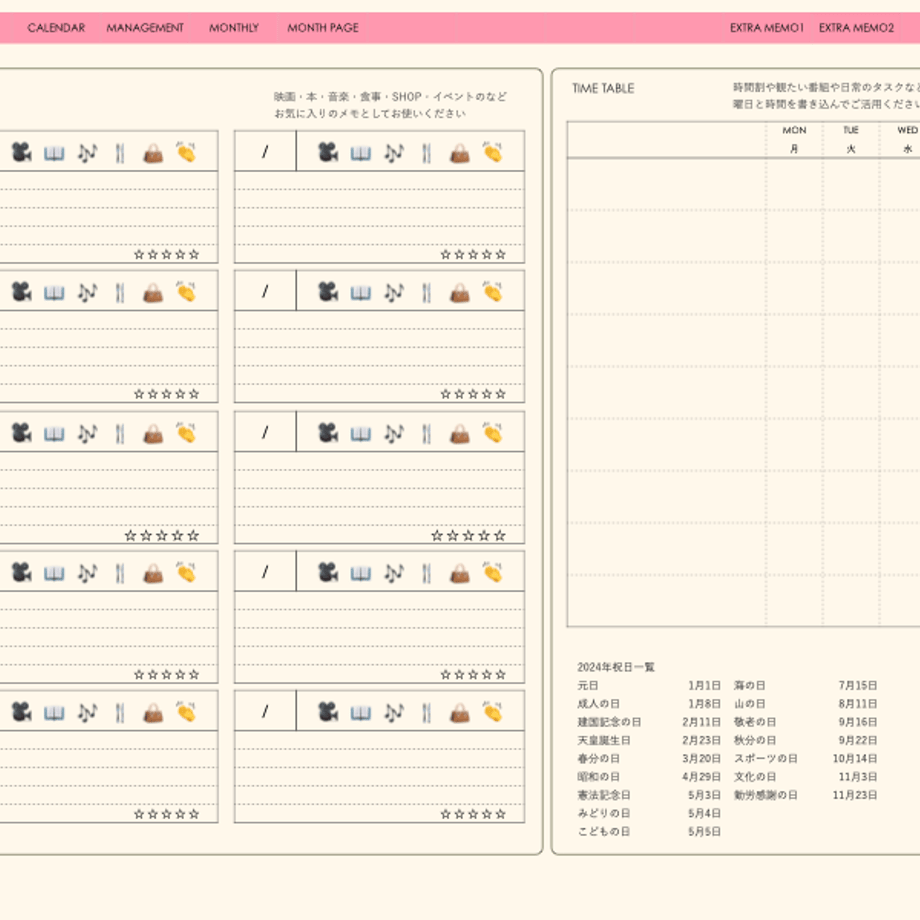
Task: Select fork and knife icon in bottom left-column card
Action: (120, 712)
